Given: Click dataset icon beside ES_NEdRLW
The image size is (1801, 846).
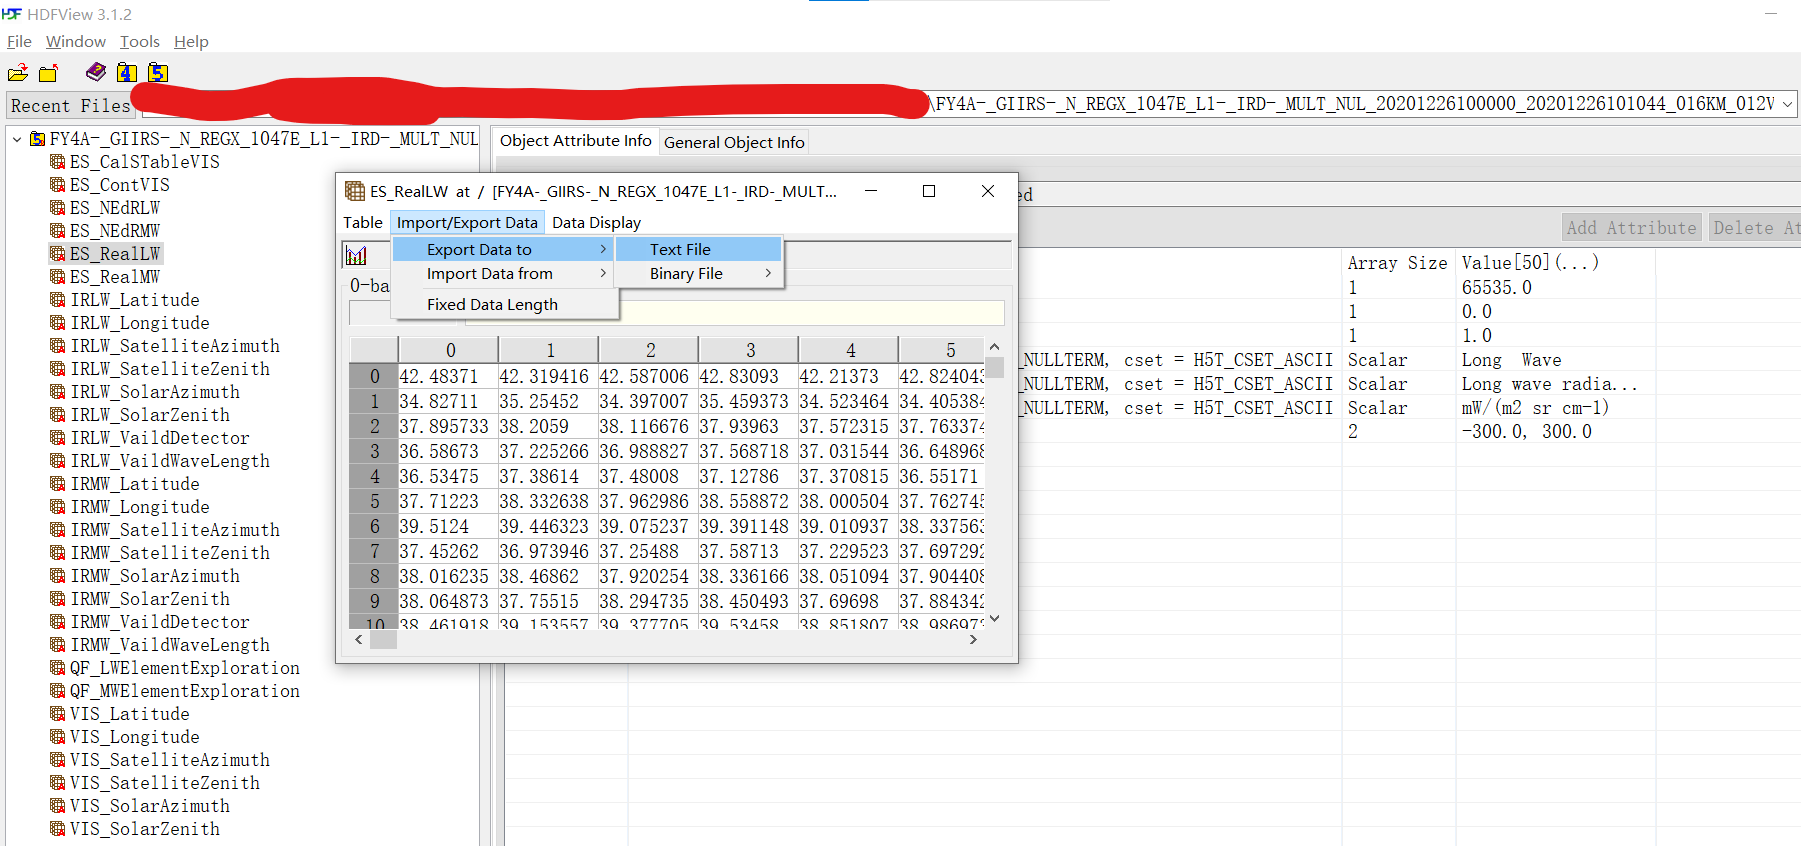Looking at the screenshot, I should point(58,208).
